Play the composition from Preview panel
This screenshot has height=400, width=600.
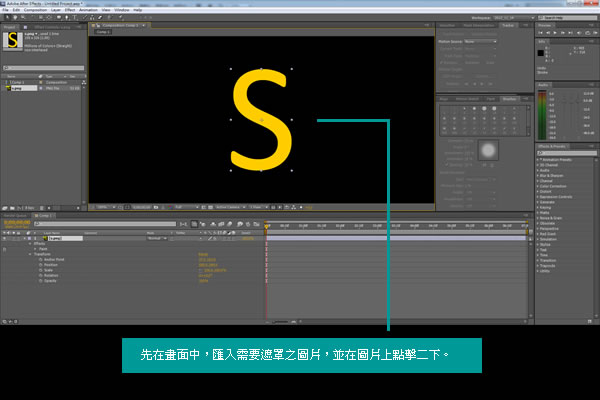coord(555,33)
